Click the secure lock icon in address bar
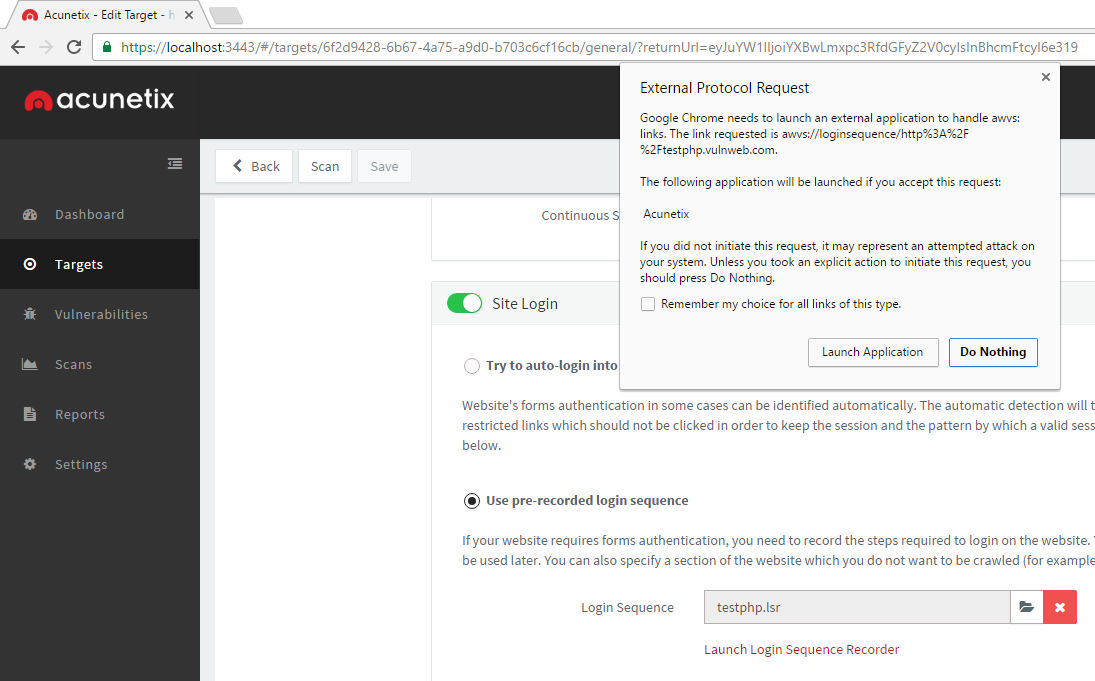 107,47
